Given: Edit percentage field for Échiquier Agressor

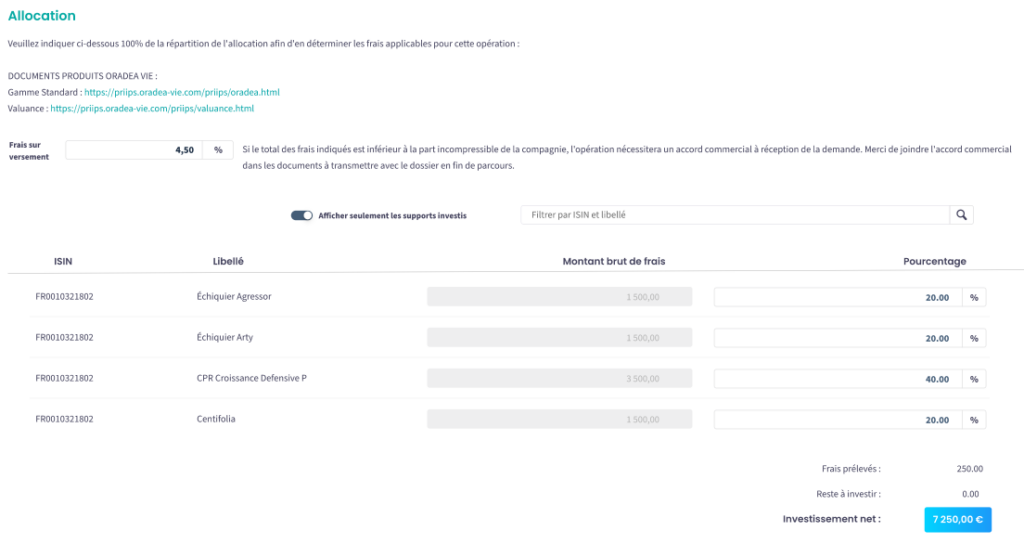Looking at the screenshot, I should click(837, 297).
